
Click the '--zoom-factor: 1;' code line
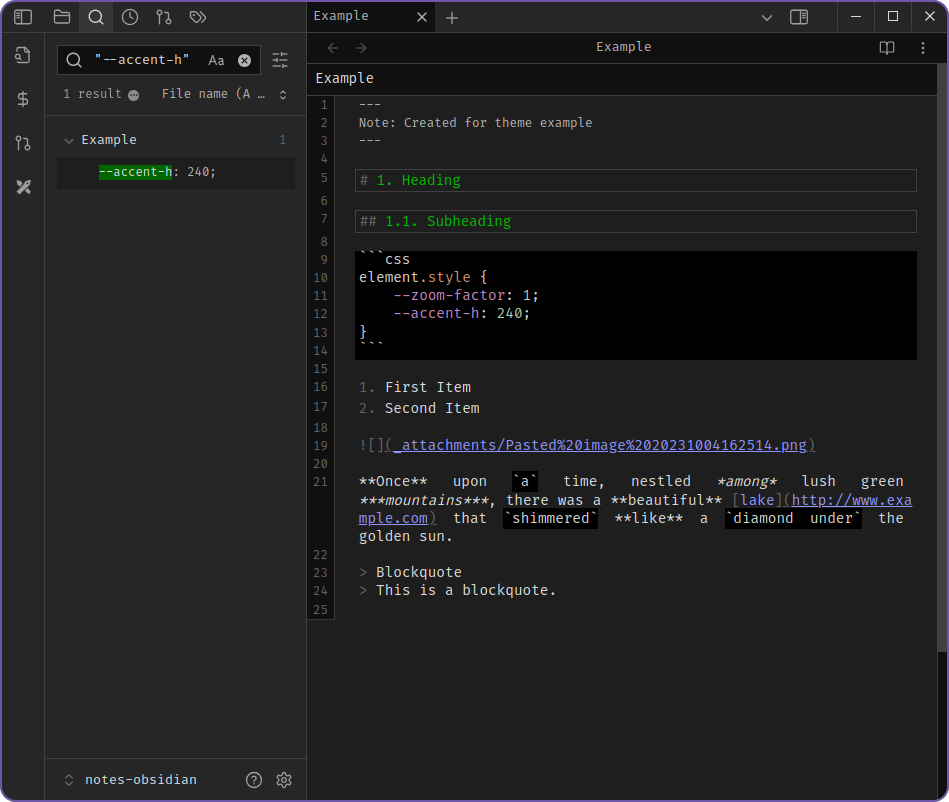click(x=466, y=295)
